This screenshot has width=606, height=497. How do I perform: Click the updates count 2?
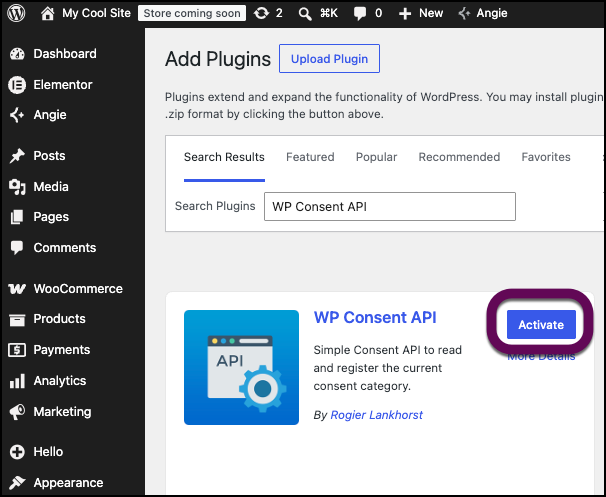point(279,14)
